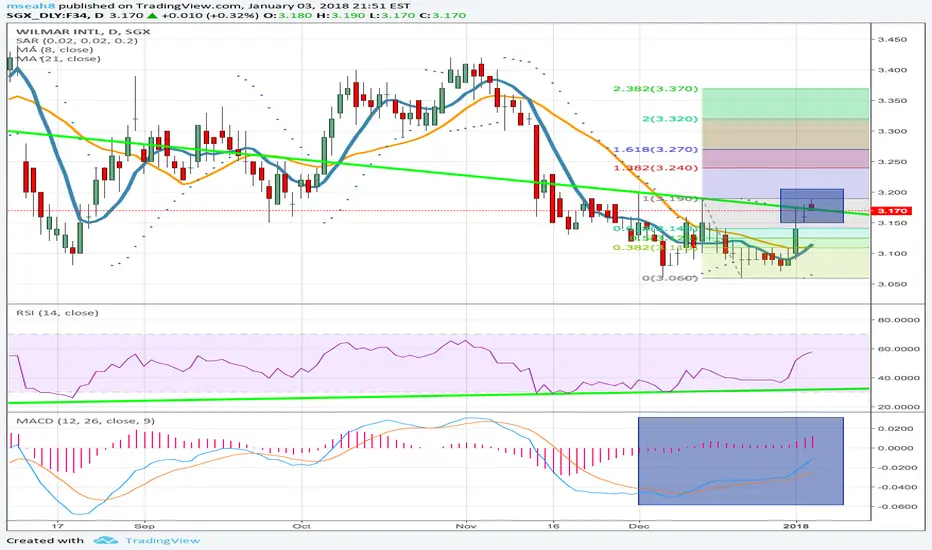Screen dimensions: 932x550
Task: Click the 0.382 Fibonacci level label
Action: (x=656, y=247)
